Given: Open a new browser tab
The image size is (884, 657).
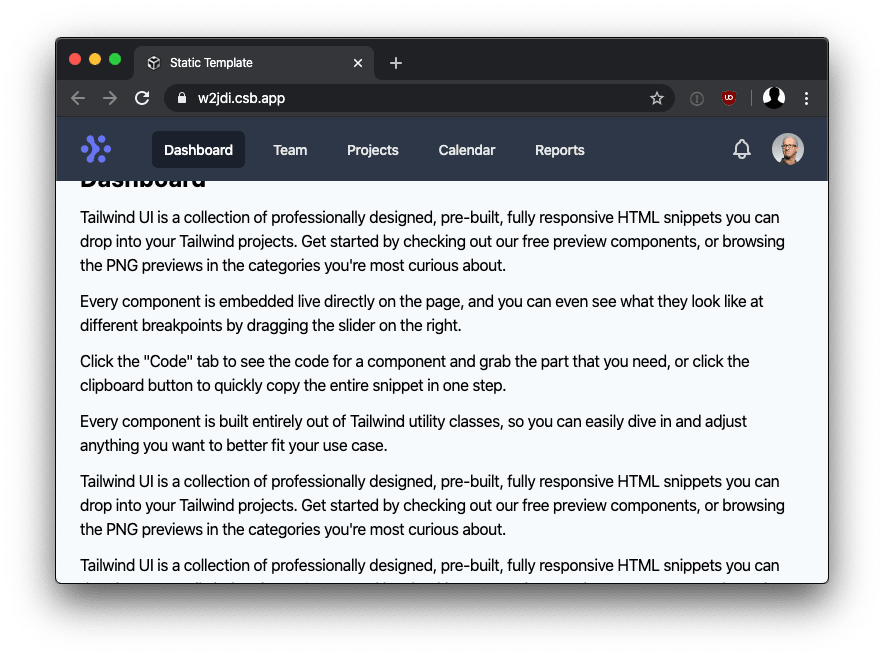Looking at the screenshot, I should click(396, 63).
